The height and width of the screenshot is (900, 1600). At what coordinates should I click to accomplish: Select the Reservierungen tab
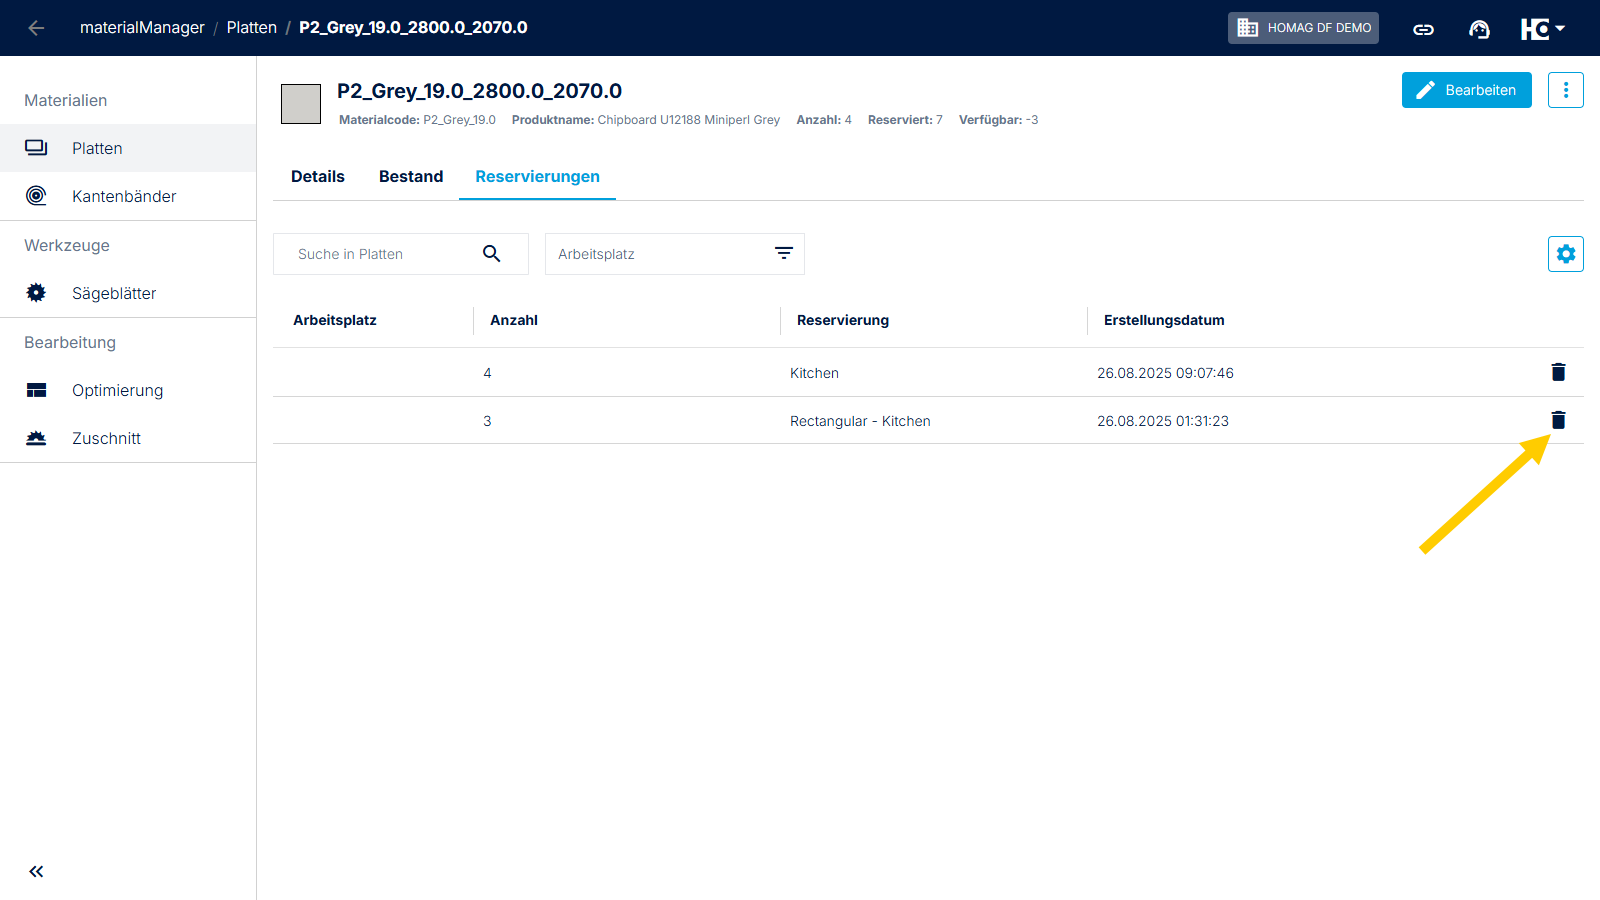coord(537,177)
